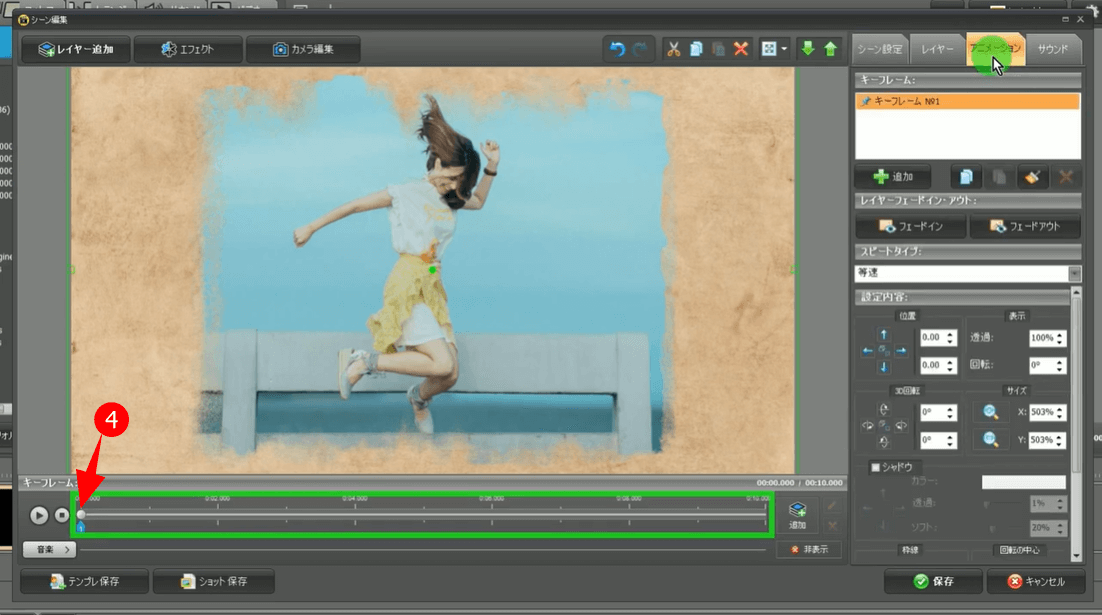The height and width of the screenshot is (615, 1102).
Task: Move layer up with green up arrow
Action: pyautogui.click(x=830, y=49)
